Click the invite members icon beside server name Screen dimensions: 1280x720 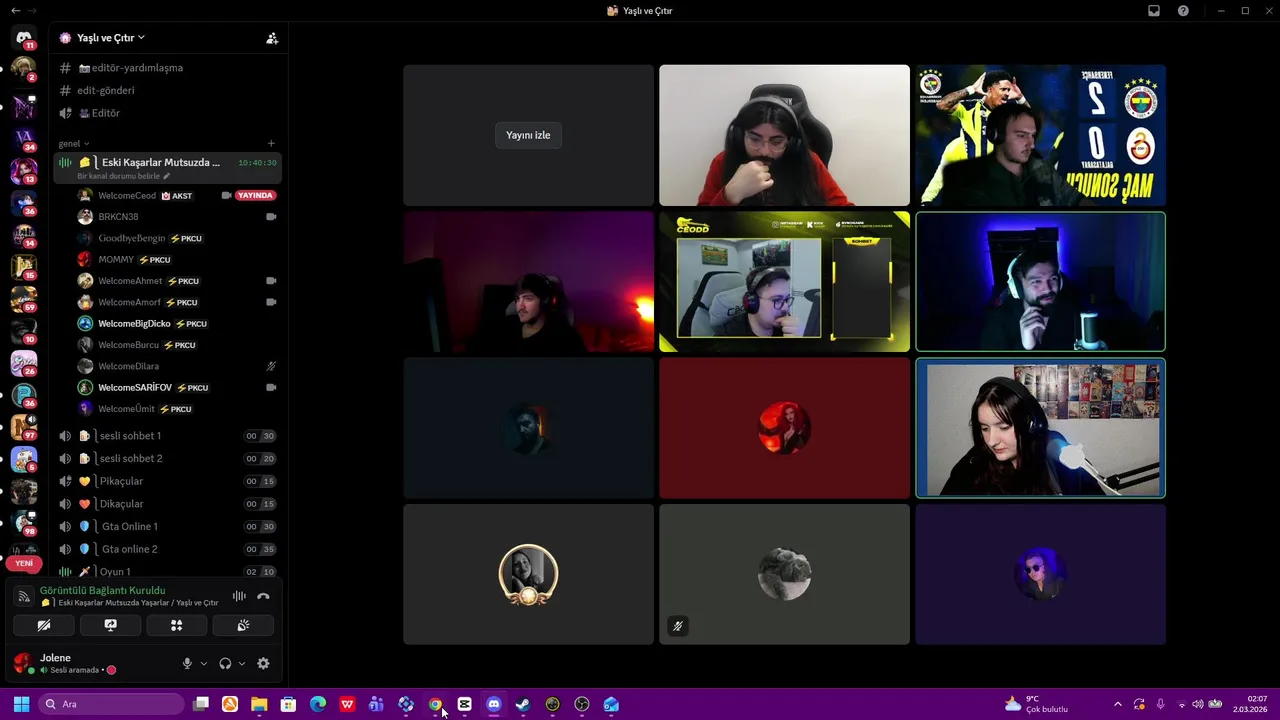click(x=272, y=38)
